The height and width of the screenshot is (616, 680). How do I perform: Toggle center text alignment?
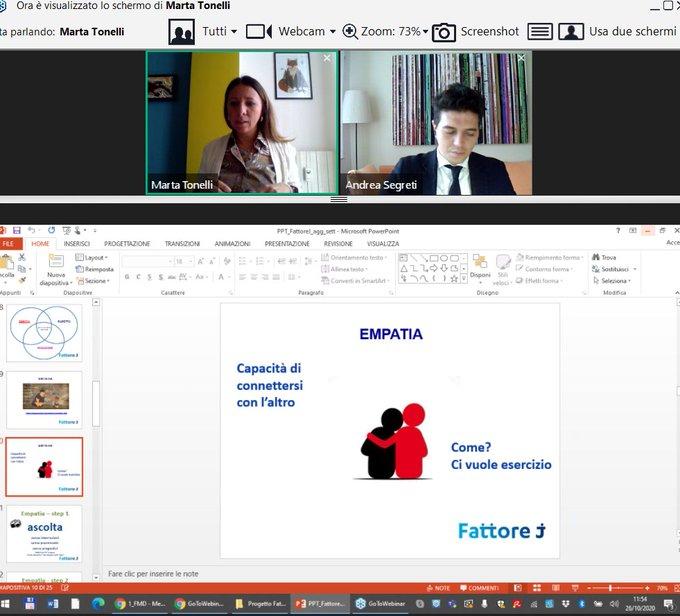tap(254, 277)
